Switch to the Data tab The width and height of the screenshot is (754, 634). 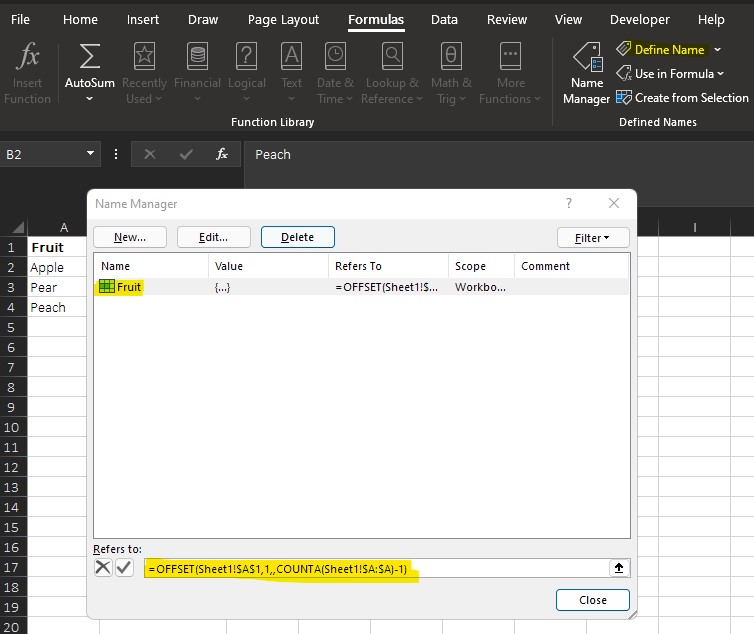(x=444, y=20)
